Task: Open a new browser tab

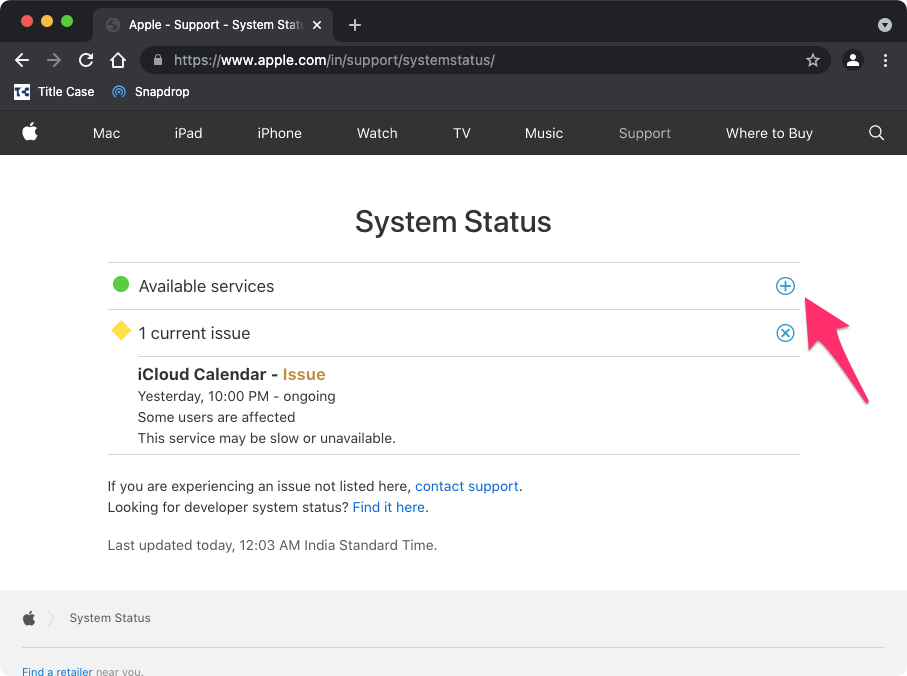Action: coord(355,25)
